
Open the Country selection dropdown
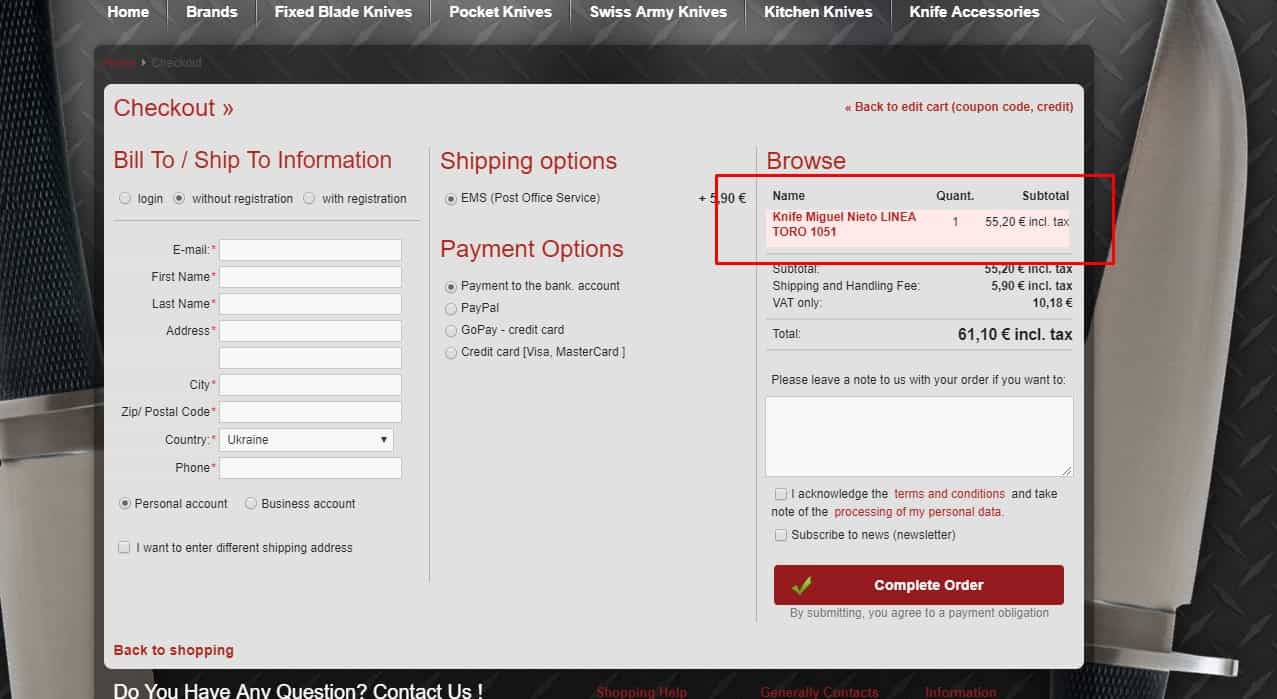307,439
